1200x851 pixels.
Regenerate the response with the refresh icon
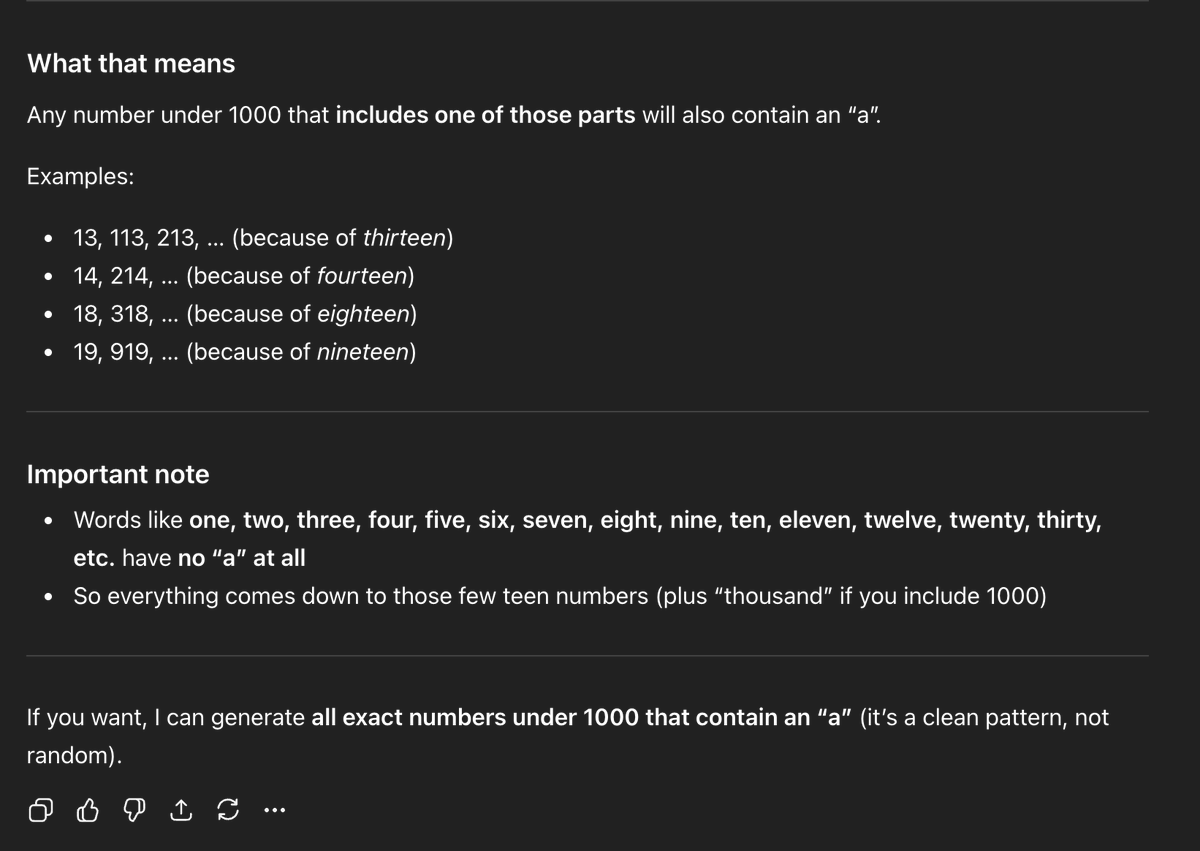(228, 811)
